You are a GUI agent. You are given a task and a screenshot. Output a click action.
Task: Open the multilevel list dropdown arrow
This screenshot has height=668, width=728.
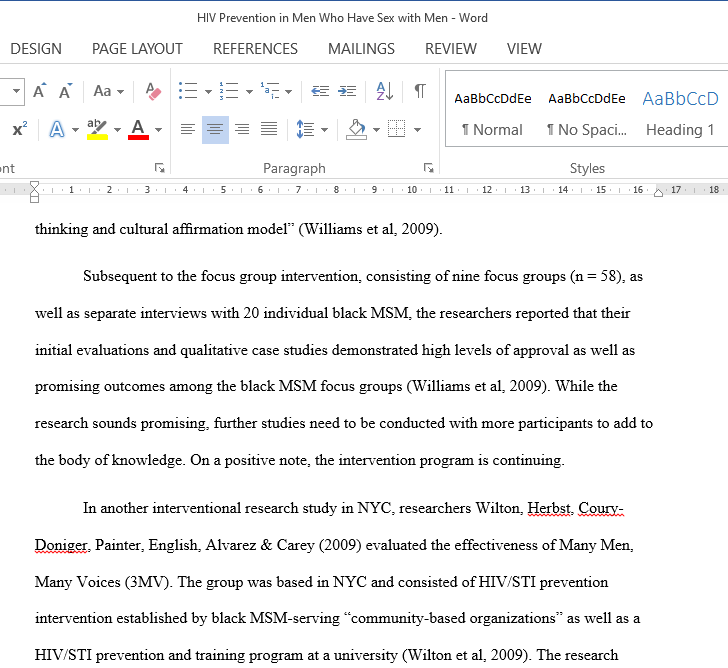(288, 91)
